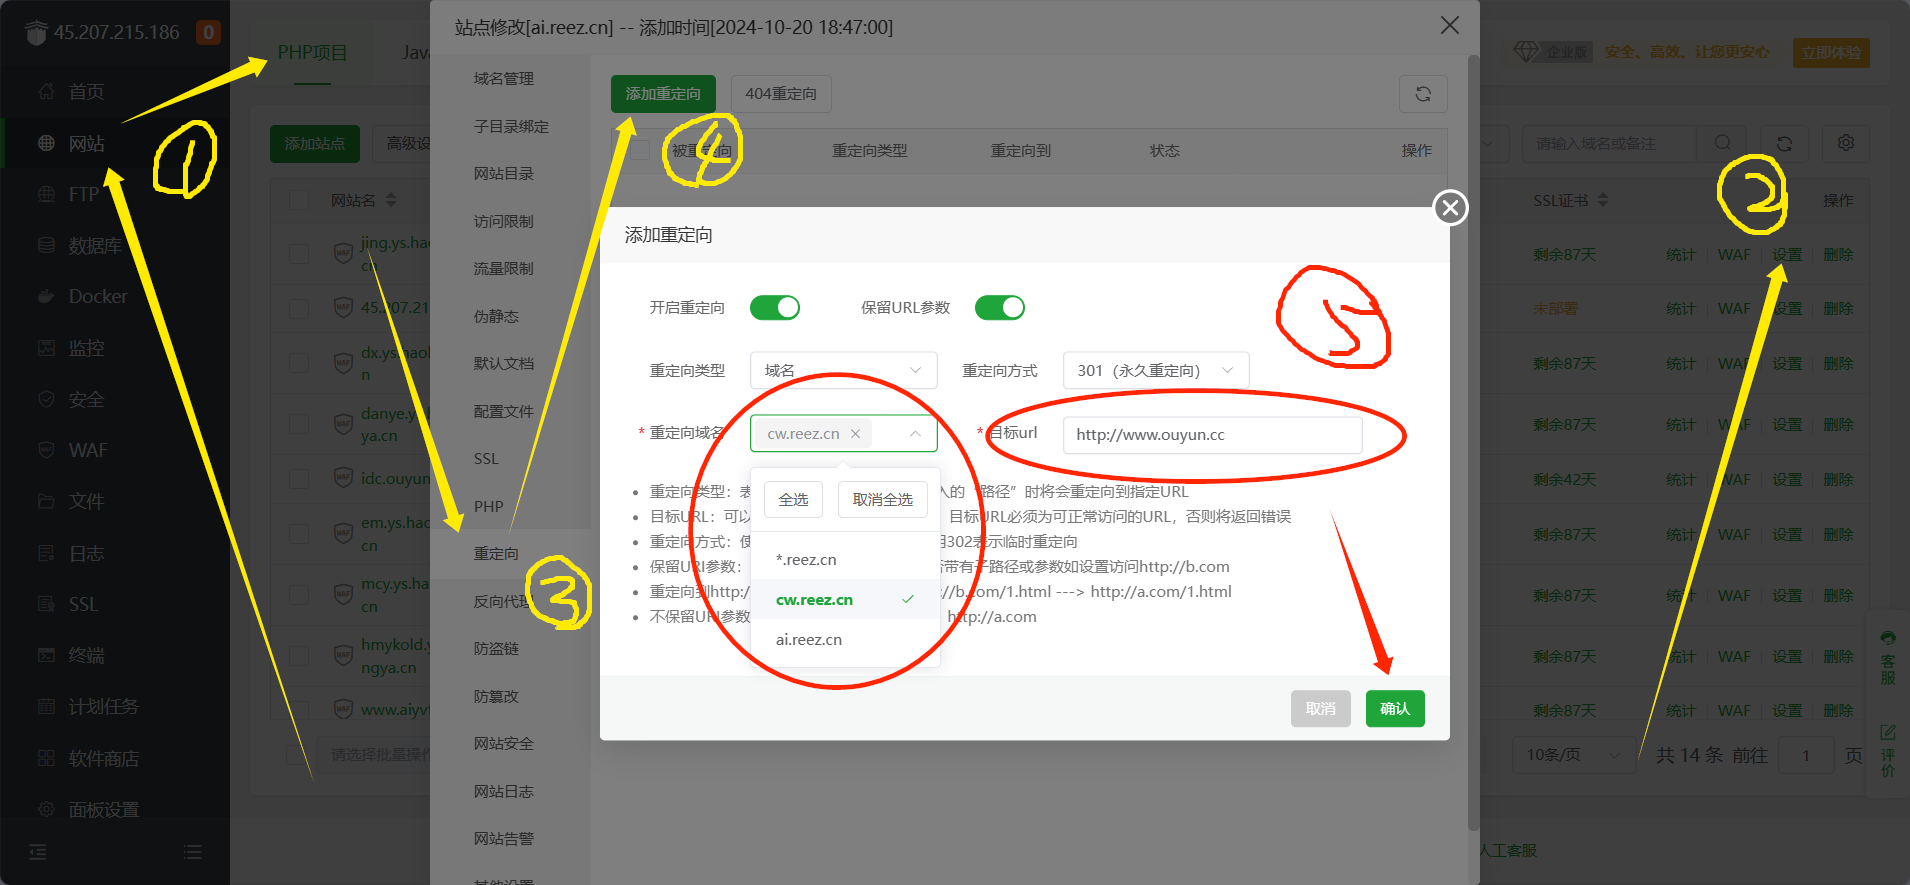Check the box for www.aiyv site row
1910x885 pixels.
299,710
